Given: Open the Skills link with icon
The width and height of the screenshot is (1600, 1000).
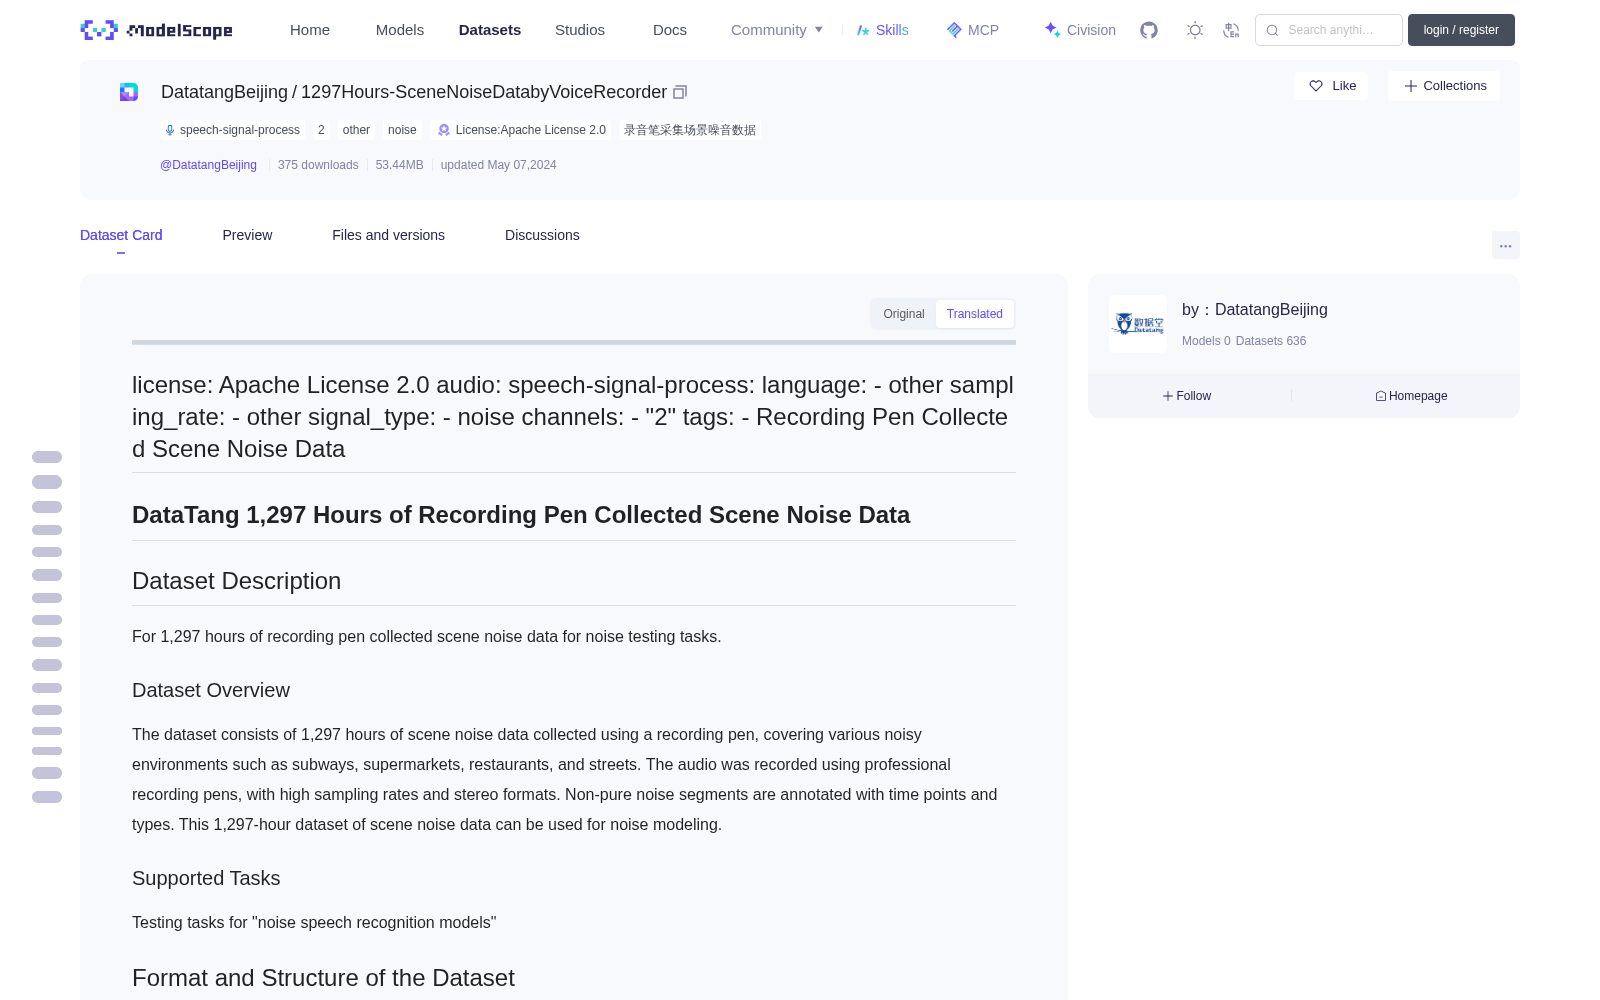Looking at the screenshot, I should click(882, 30).
